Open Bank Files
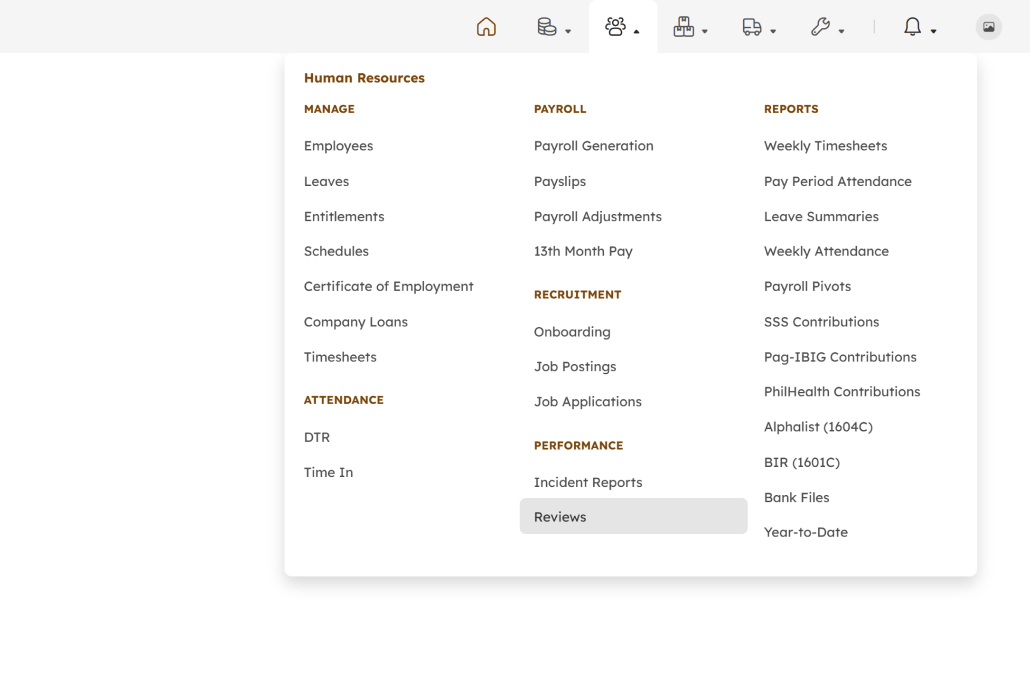The image size is (1030, 695). pyautogui.click(x=796, y=497)
